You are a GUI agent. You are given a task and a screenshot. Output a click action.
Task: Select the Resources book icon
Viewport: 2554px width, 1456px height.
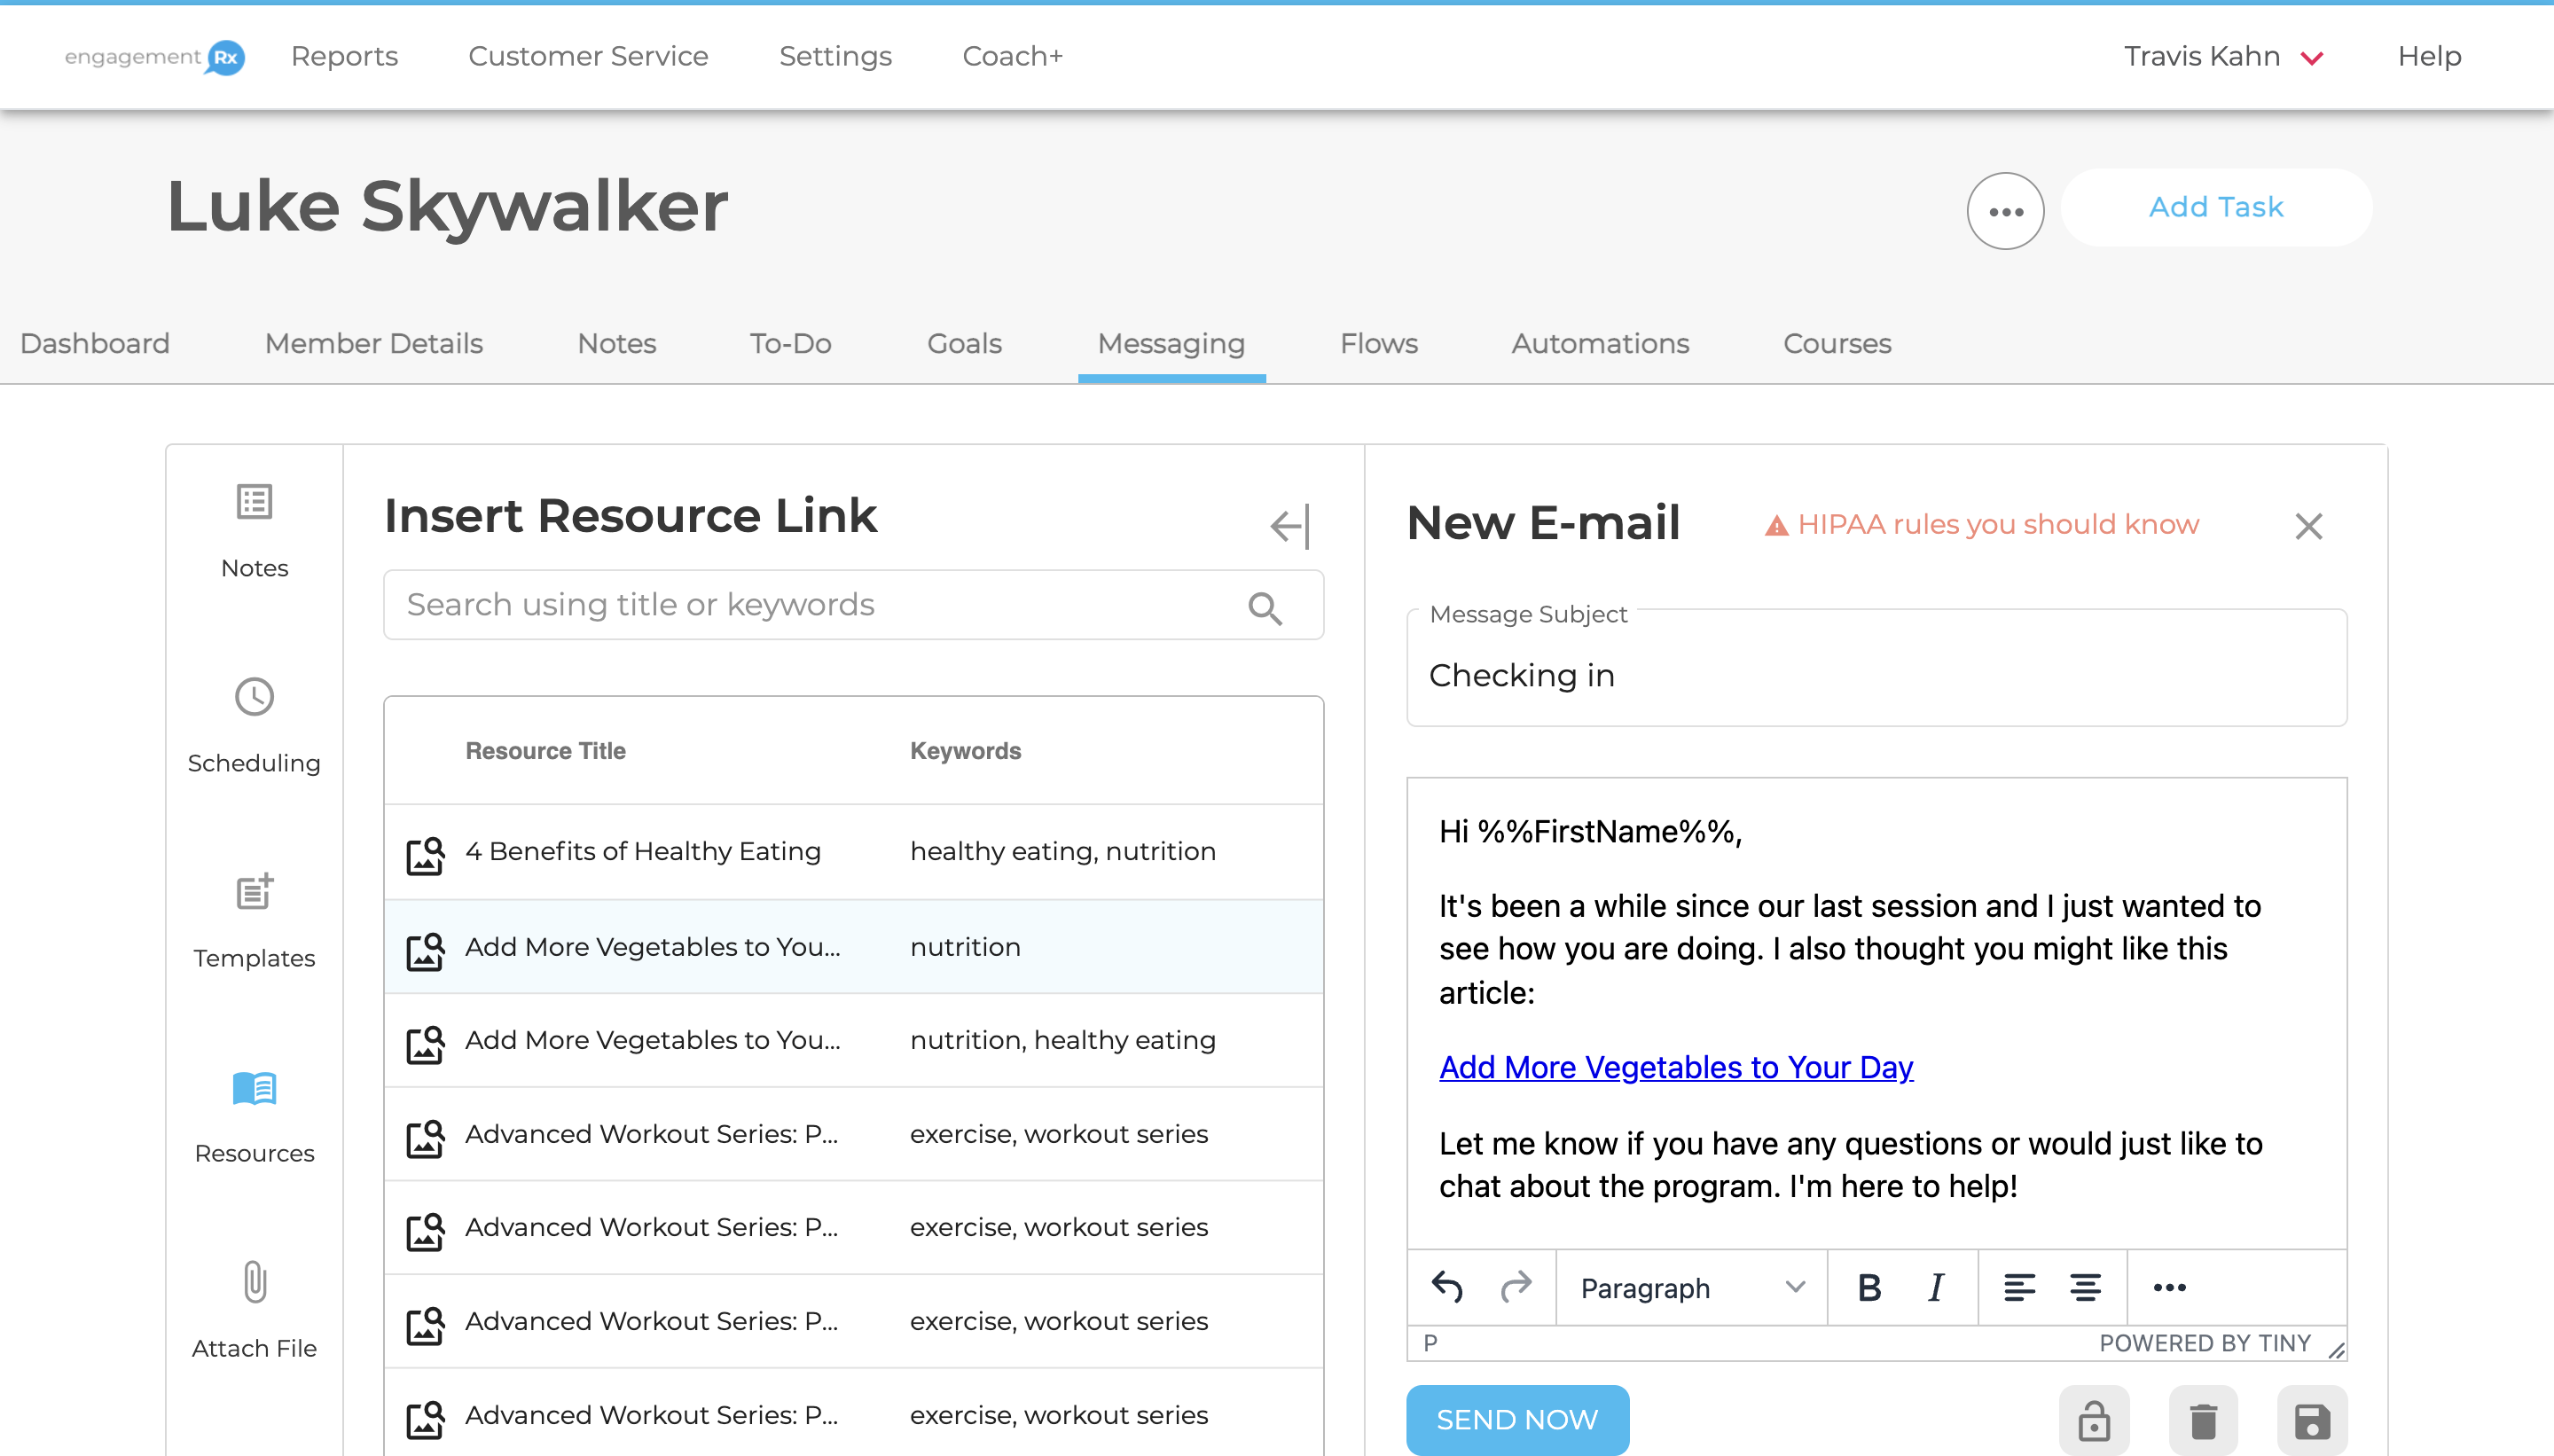[x=254, y=1089]
